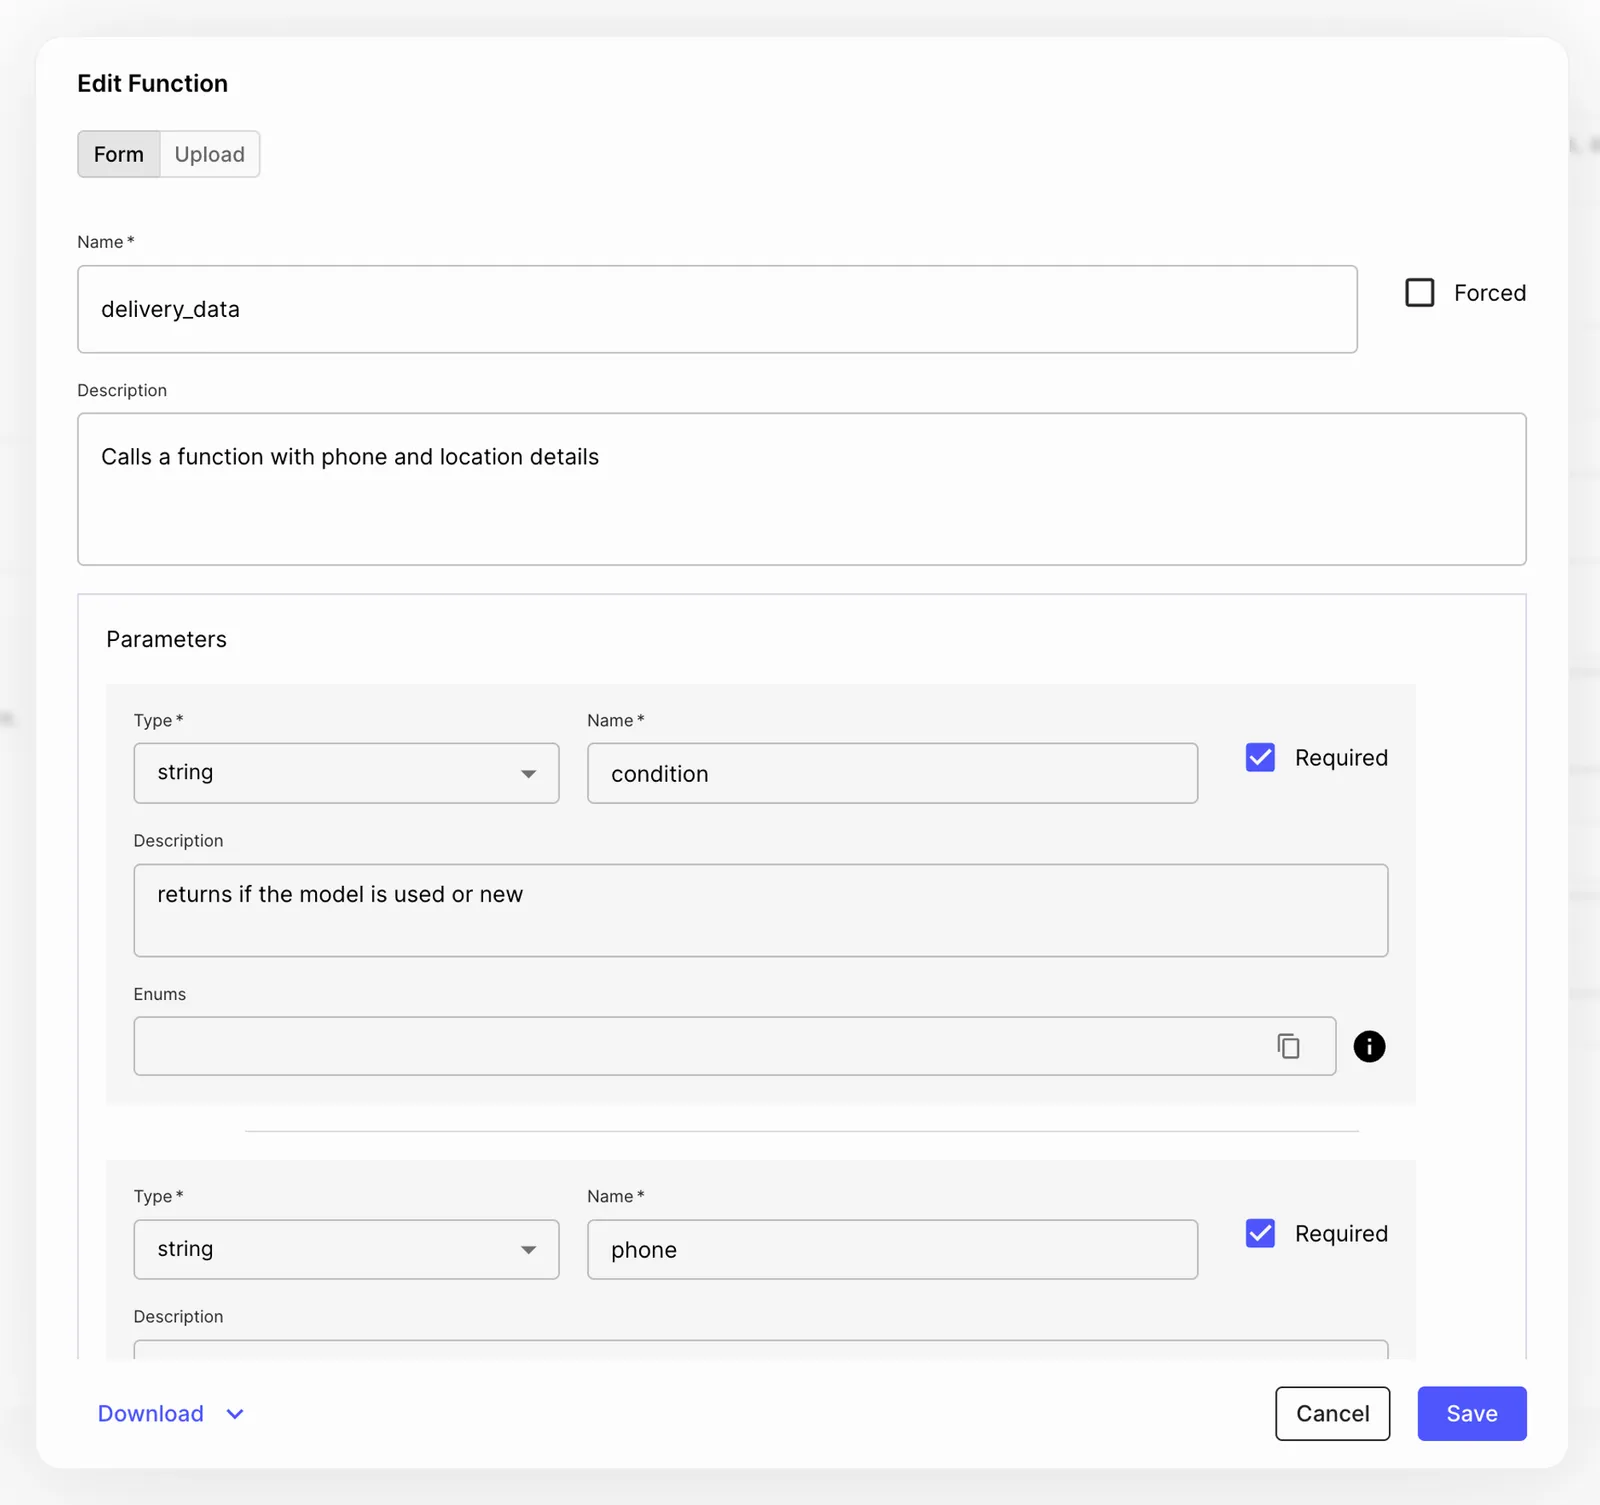Open Type dropdown for condition parameter
1600x1505 pixels.
click(346, 773)
